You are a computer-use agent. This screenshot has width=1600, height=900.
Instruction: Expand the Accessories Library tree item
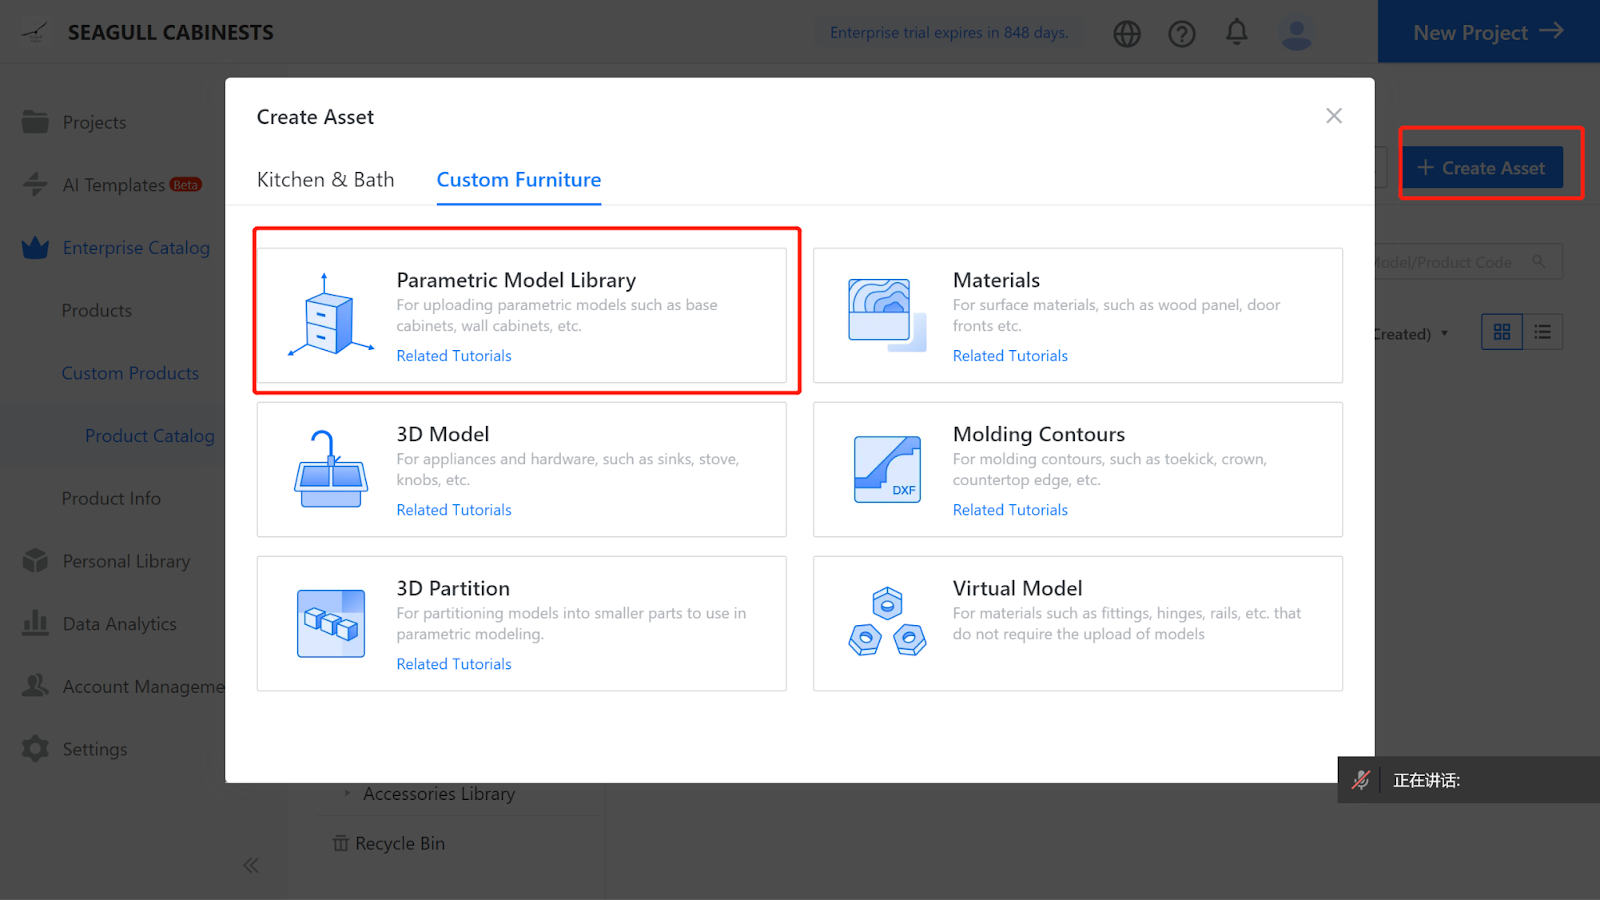tap(347, 793)
